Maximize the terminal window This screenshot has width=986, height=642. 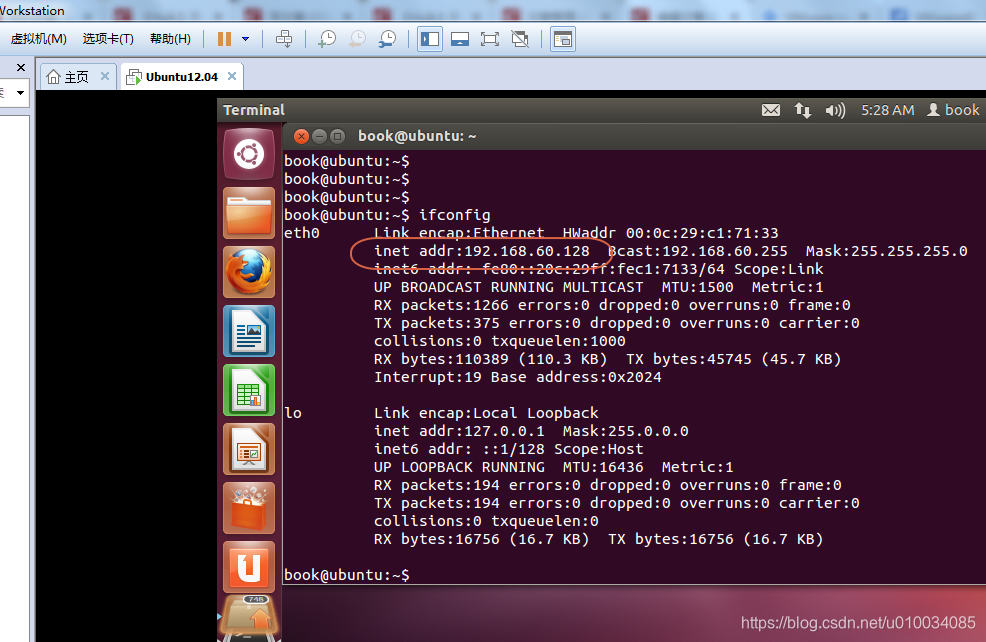pyautogui.click(x=338, y=136)
